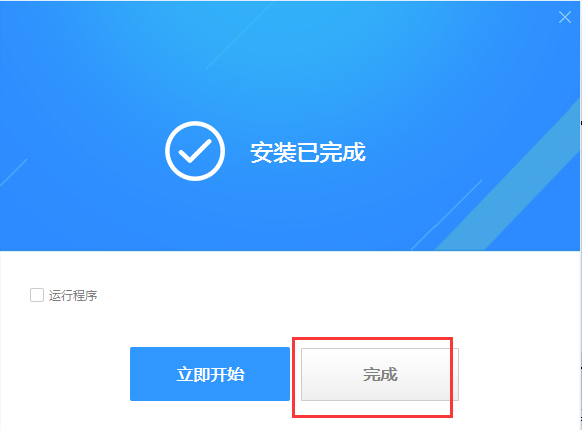Click the 安装已完成 heading text
Image resolution: width=582 pixels, height=430 pixels.
[308, 152]
